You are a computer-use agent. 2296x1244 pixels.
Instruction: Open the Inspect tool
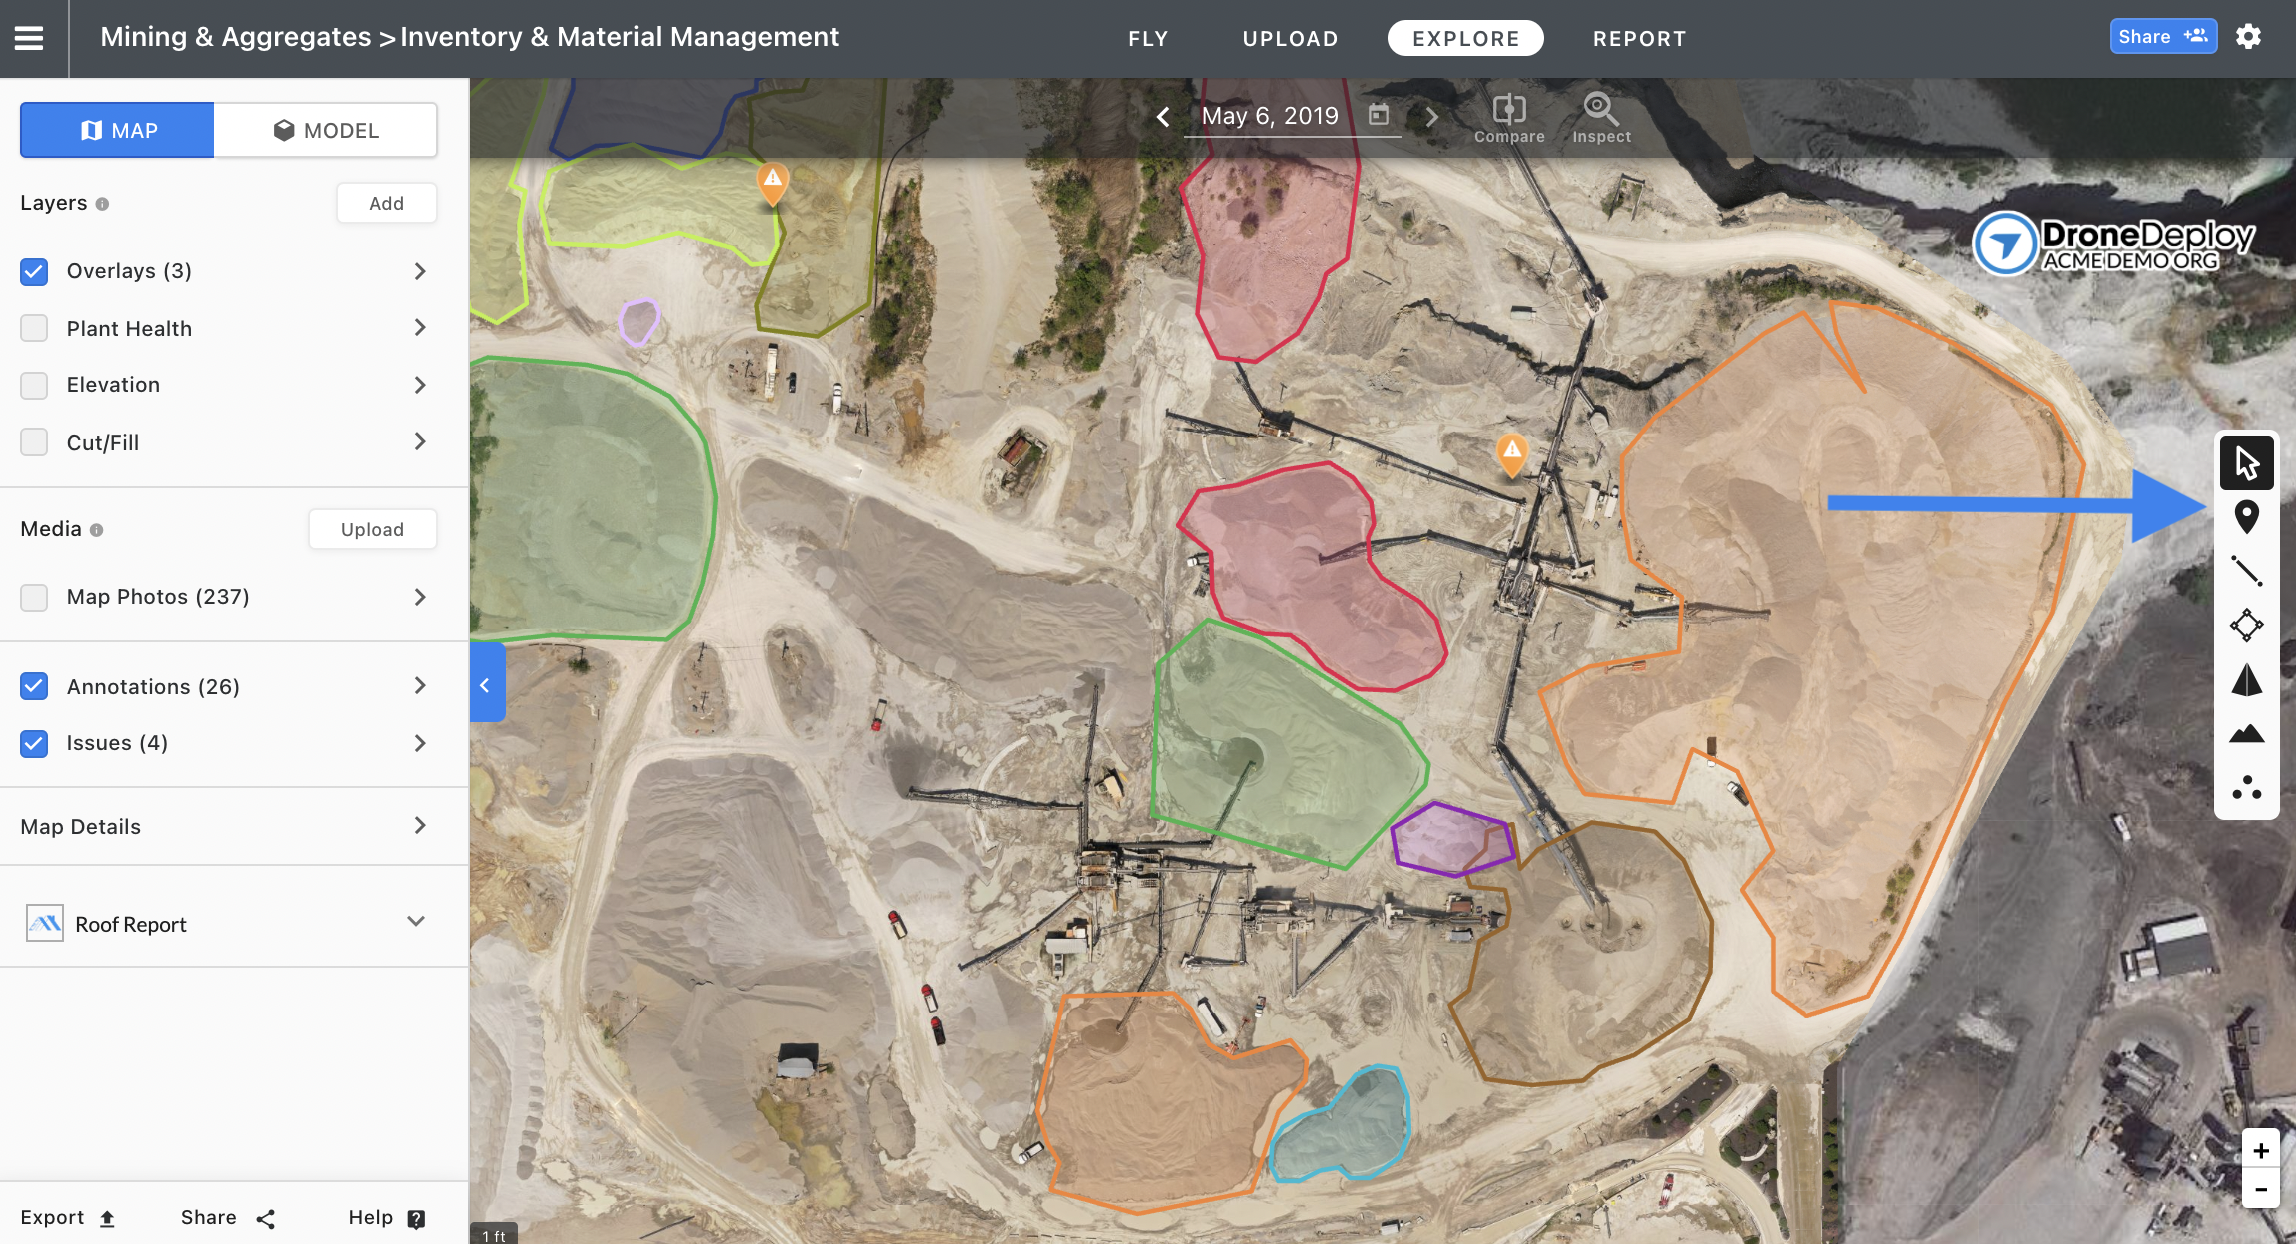click(x=1600, y=118)
